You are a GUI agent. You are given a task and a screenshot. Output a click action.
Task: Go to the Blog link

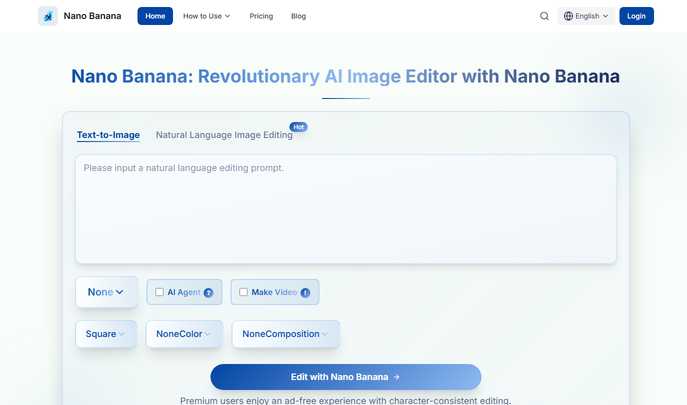pyautogui.click(x=298, y=16)
